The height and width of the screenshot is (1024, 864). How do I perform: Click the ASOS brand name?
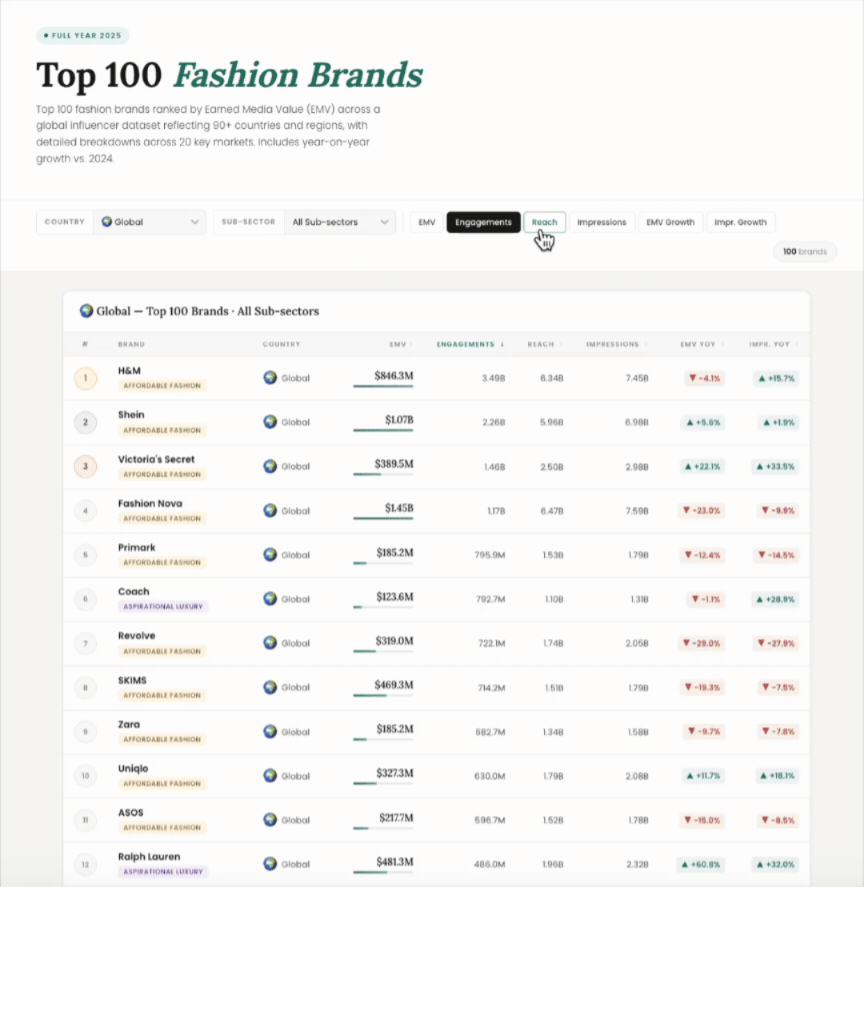tap(131, 812)
